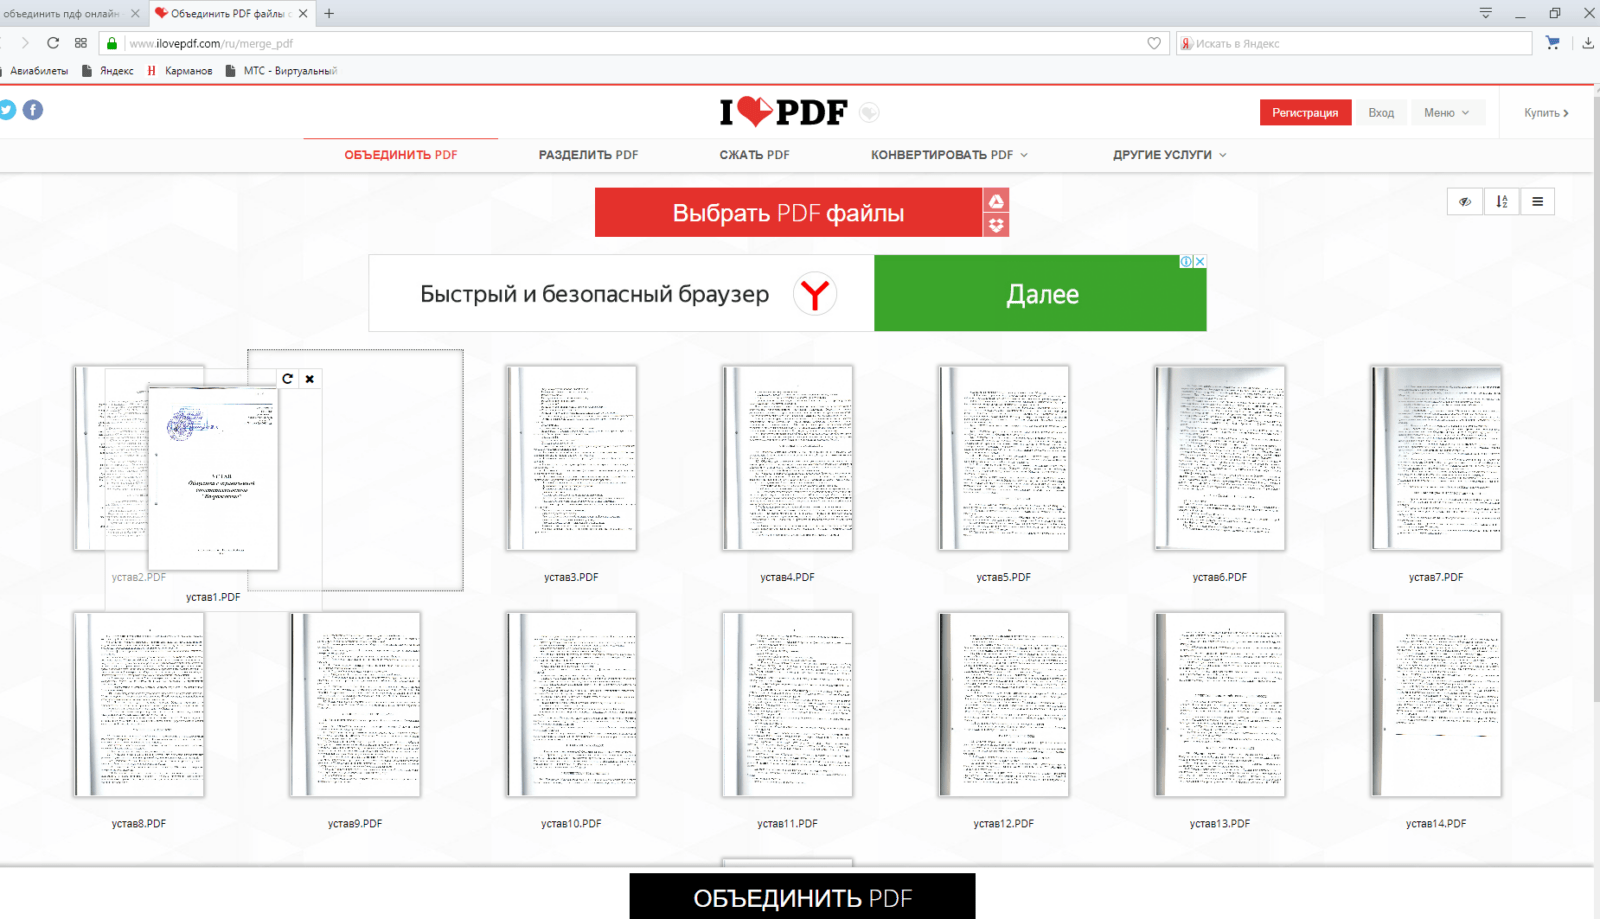The width and height of the screenshot is (1600, 919).
Task: Click the Выбрать PDF файлы button
Action: pyautogui.click(x=788, y=212)
